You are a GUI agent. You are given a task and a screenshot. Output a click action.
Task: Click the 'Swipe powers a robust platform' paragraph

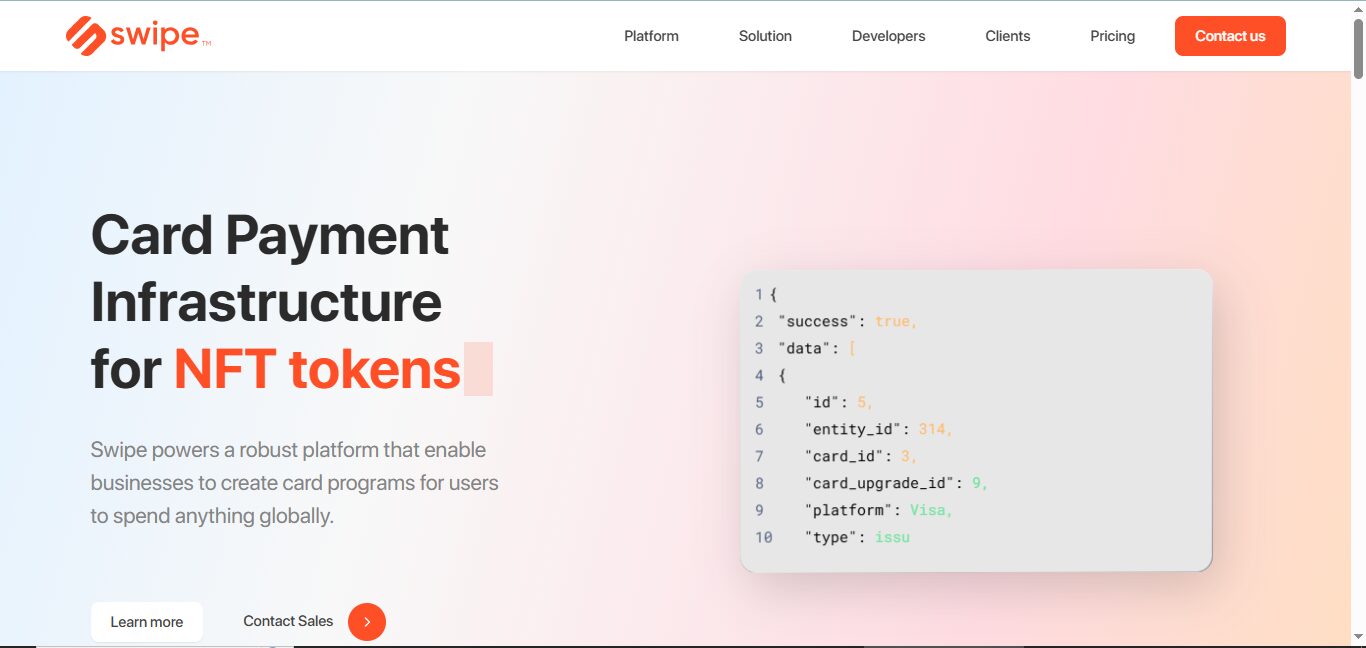[294, 483]
